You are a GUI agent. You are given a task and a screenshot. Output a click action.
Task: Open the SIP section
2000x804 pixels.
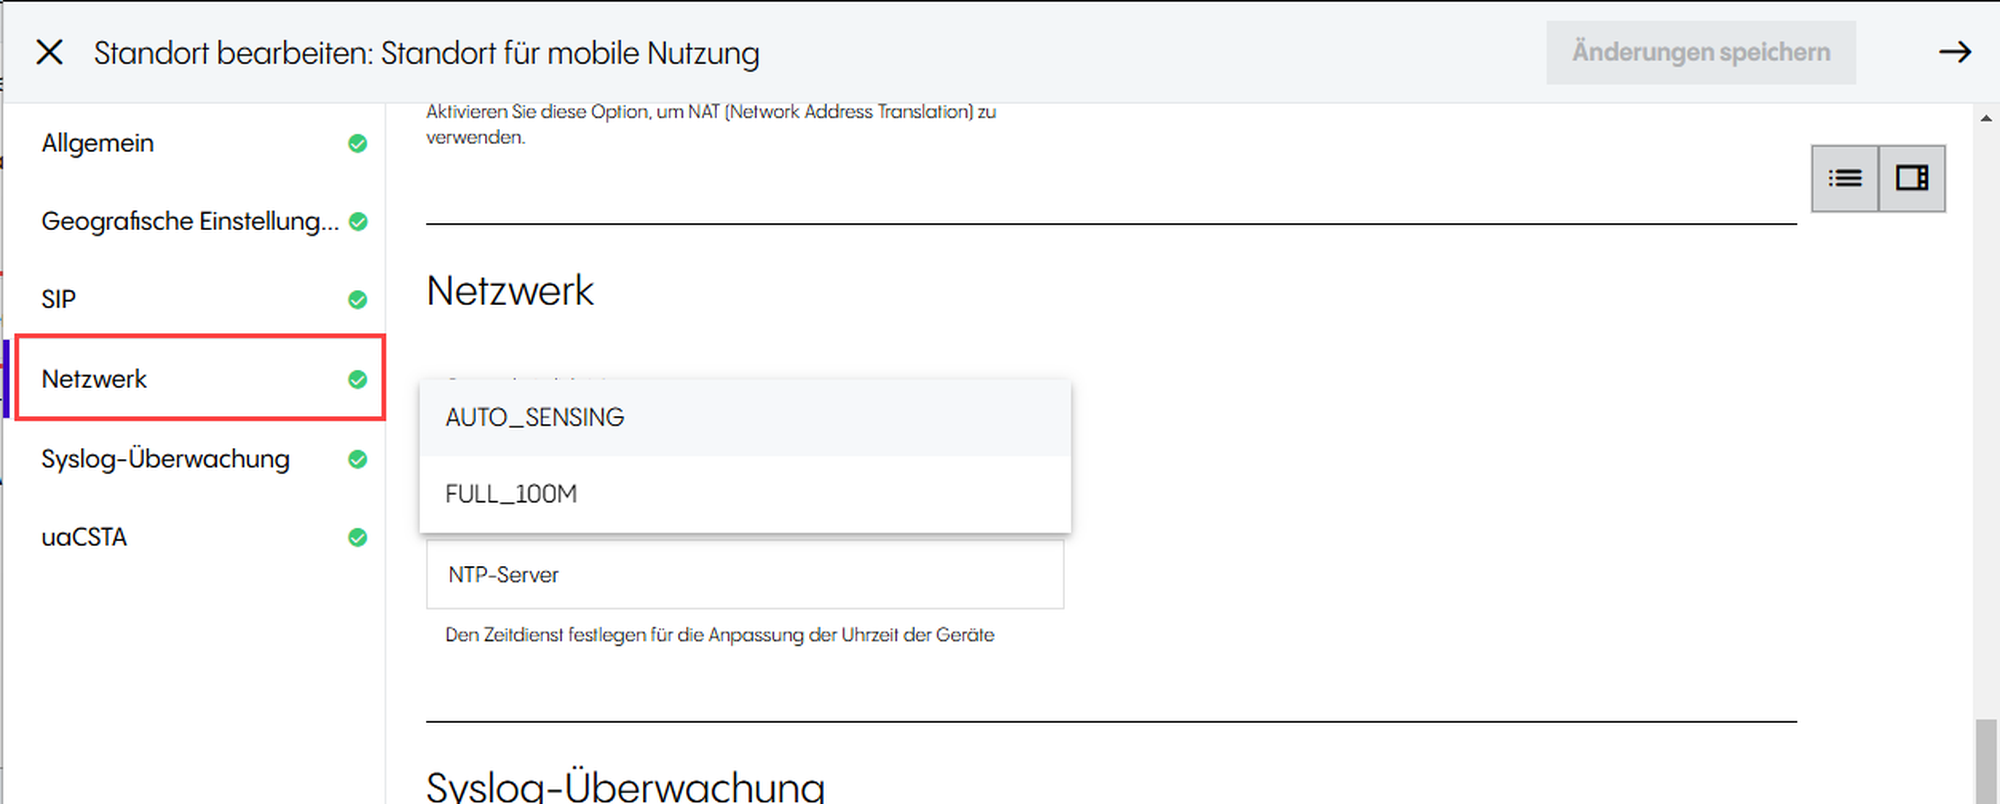click(59, 300)
